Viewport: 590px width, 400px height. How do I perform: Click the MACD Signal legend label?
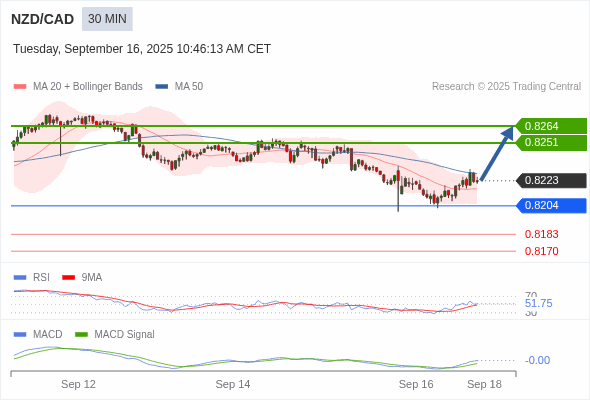pos(125,334)
